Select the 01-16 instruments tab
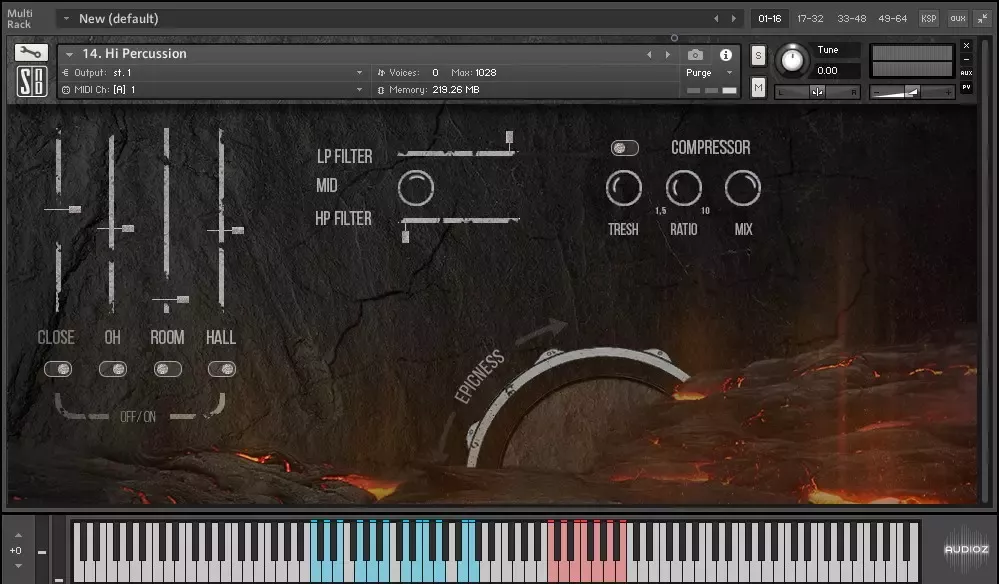The width and height of the screenshot is (999, 584). pos(773,18)
